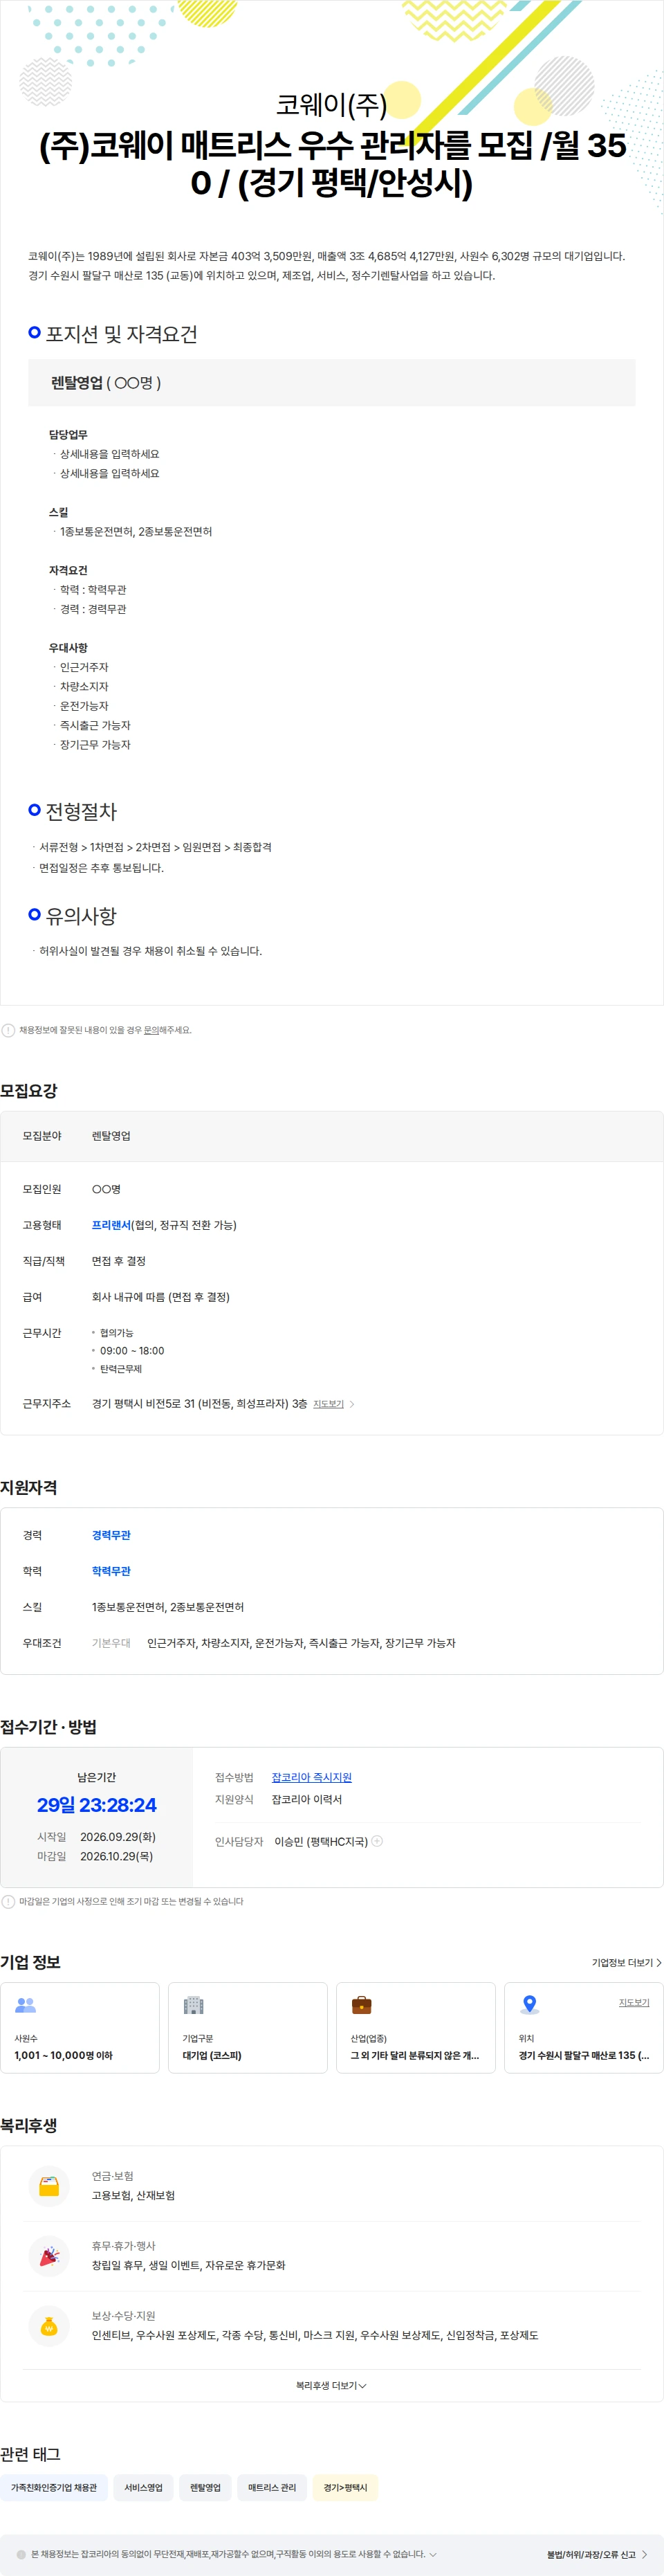Click the remaining time 29일 23:28:24
The height and width of the screenshot is (2576, 664).
[x=97, y=1805]
